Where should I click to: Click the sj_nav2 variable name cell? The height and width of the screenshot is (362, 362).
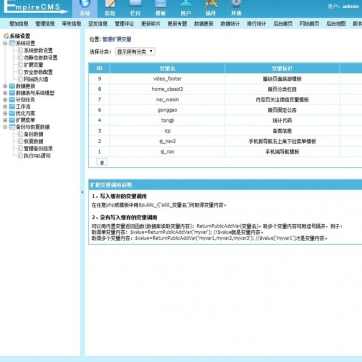coord(167,141)
